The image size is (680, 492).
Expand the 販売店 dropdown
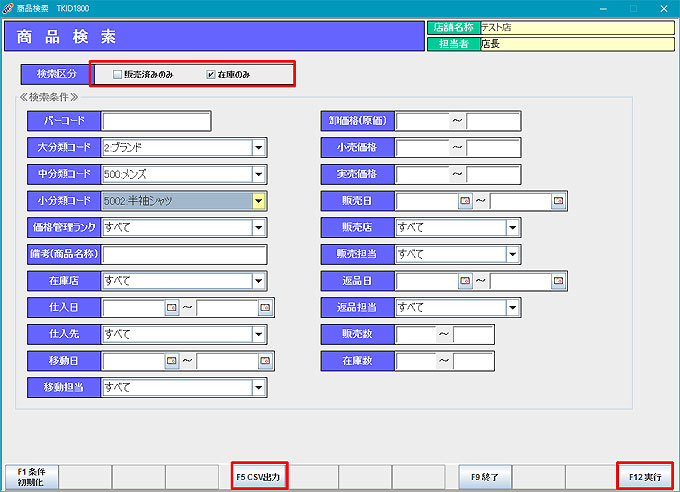(513, 227)
